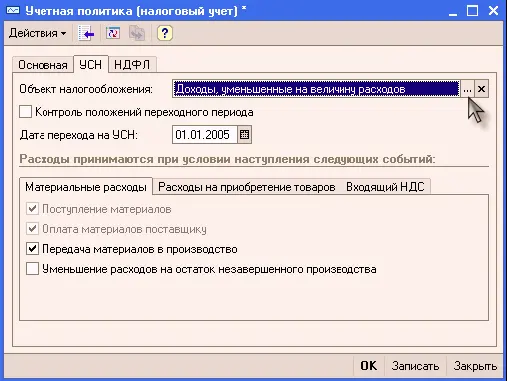
Task: Click the Закрыть button
Action: 475,366
